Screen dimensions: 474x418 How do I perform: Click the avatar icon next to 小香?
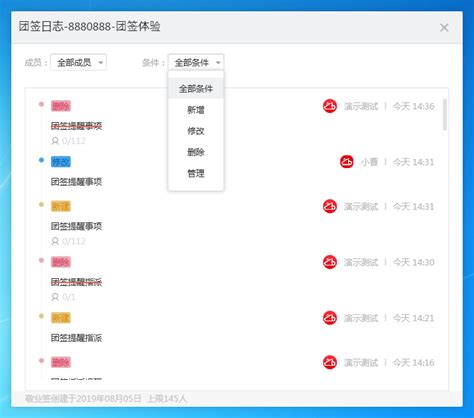[x=347, y=162]
